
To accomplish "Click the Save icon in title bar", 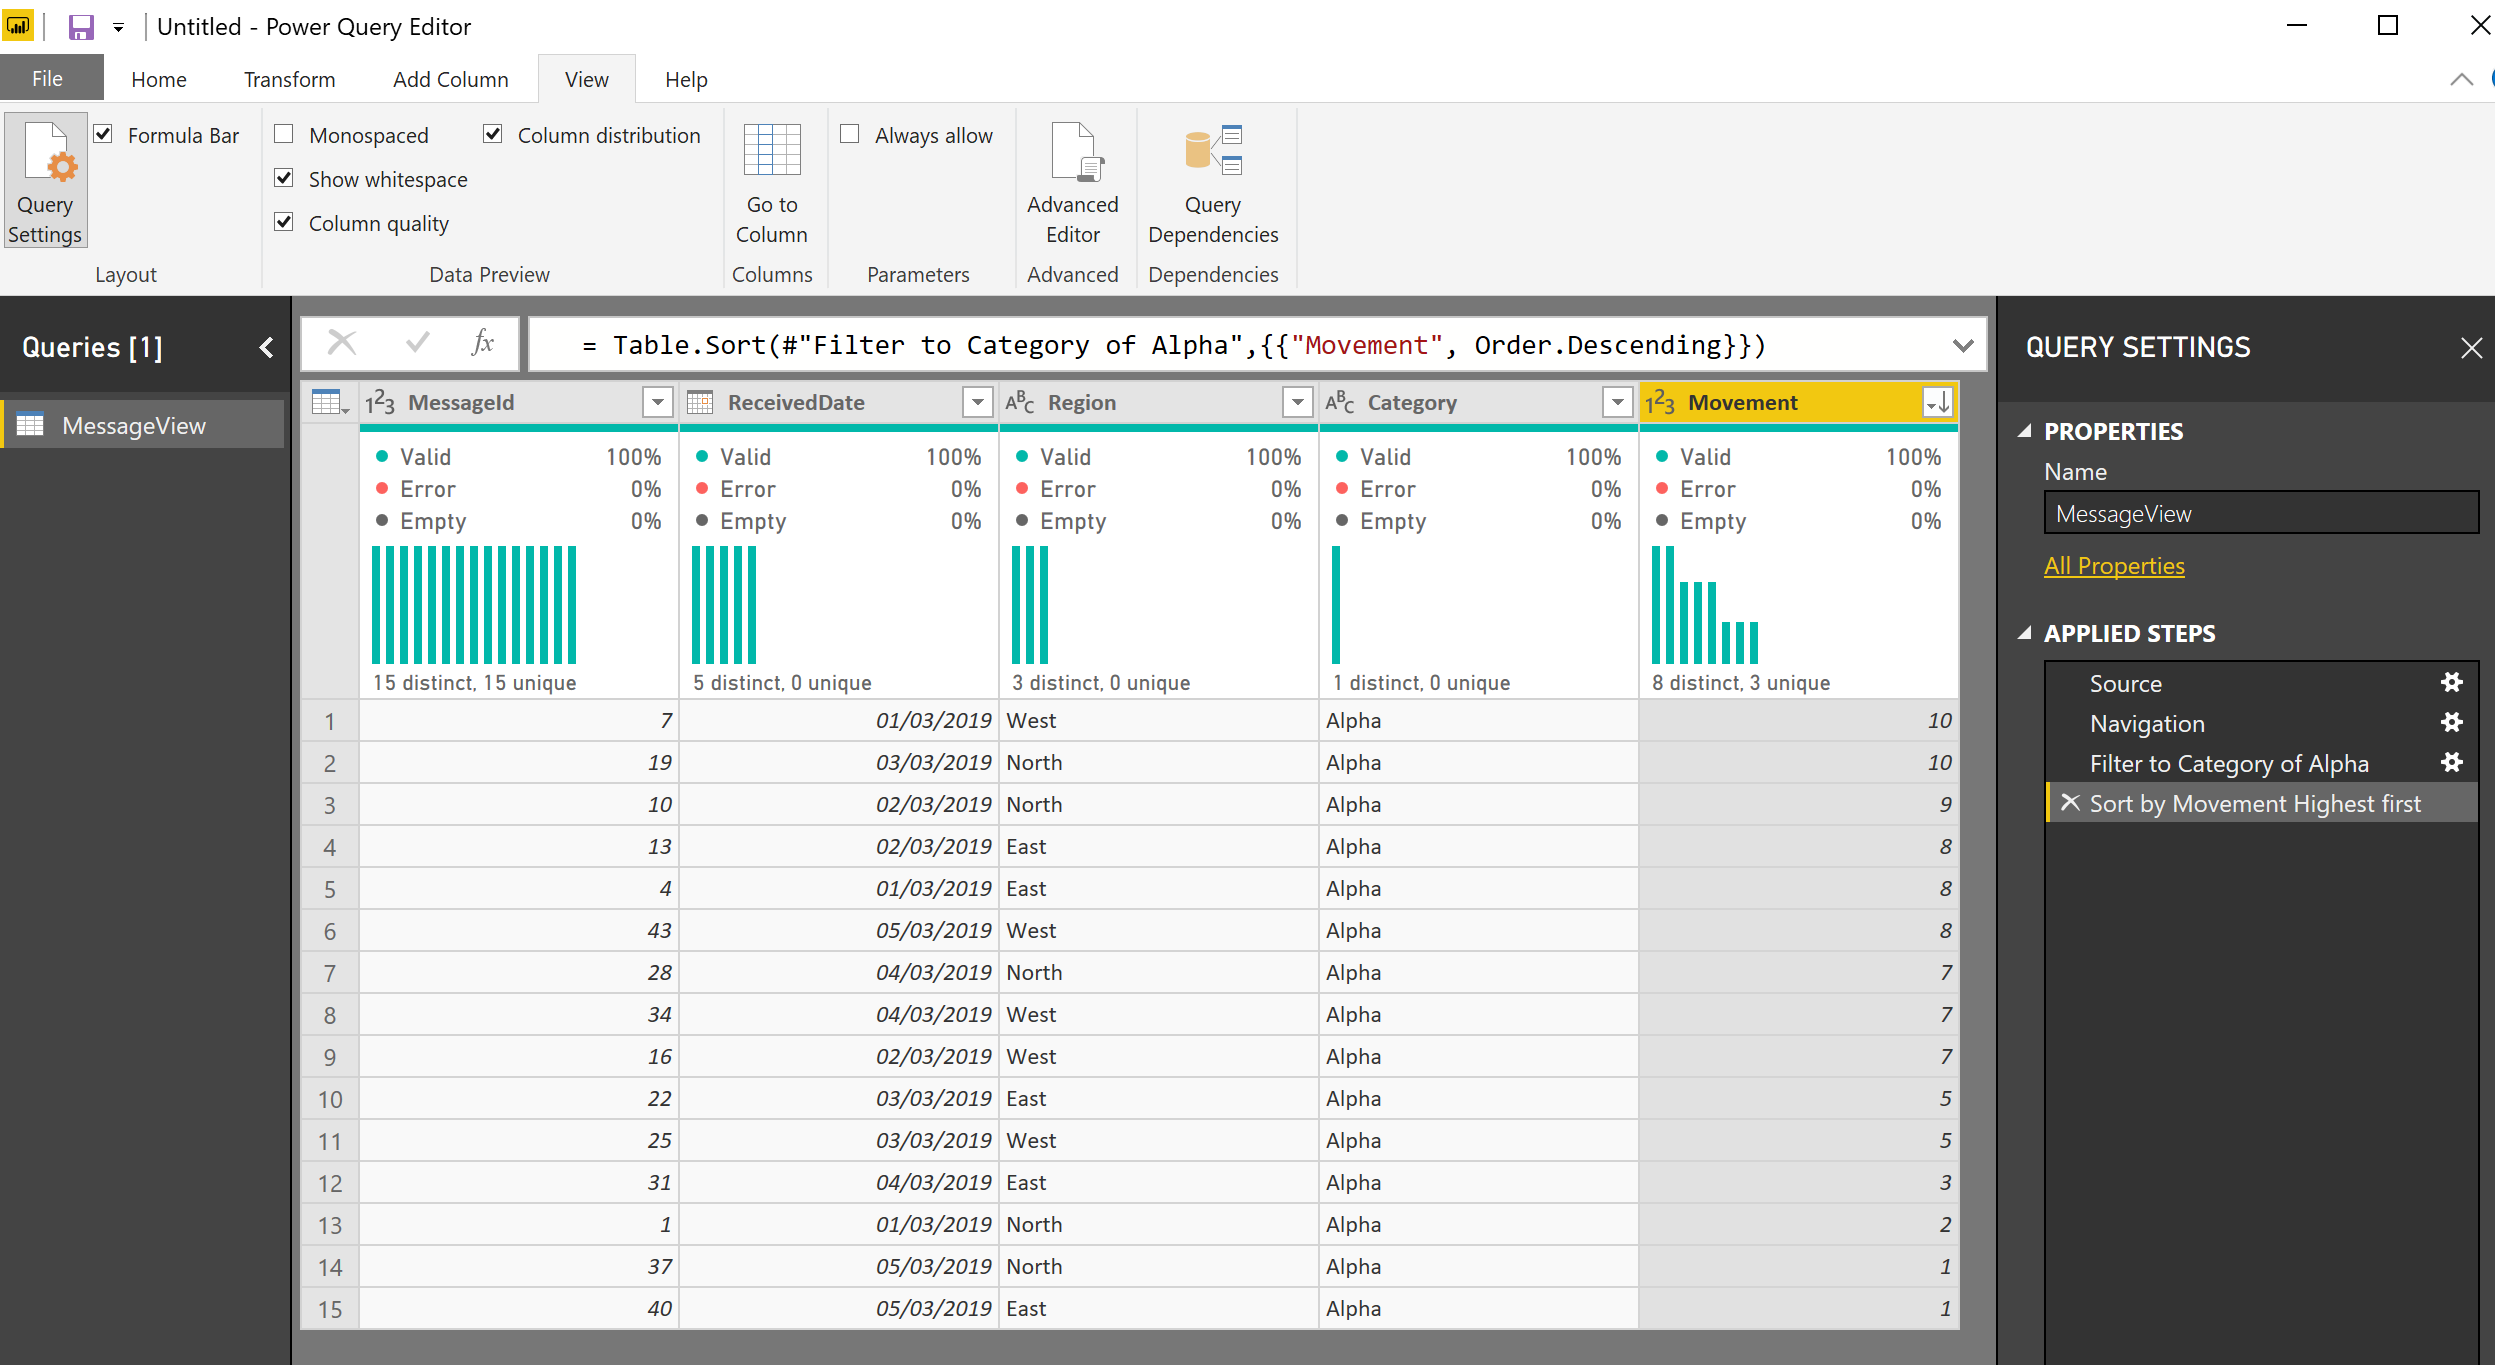I will point(80,27).
